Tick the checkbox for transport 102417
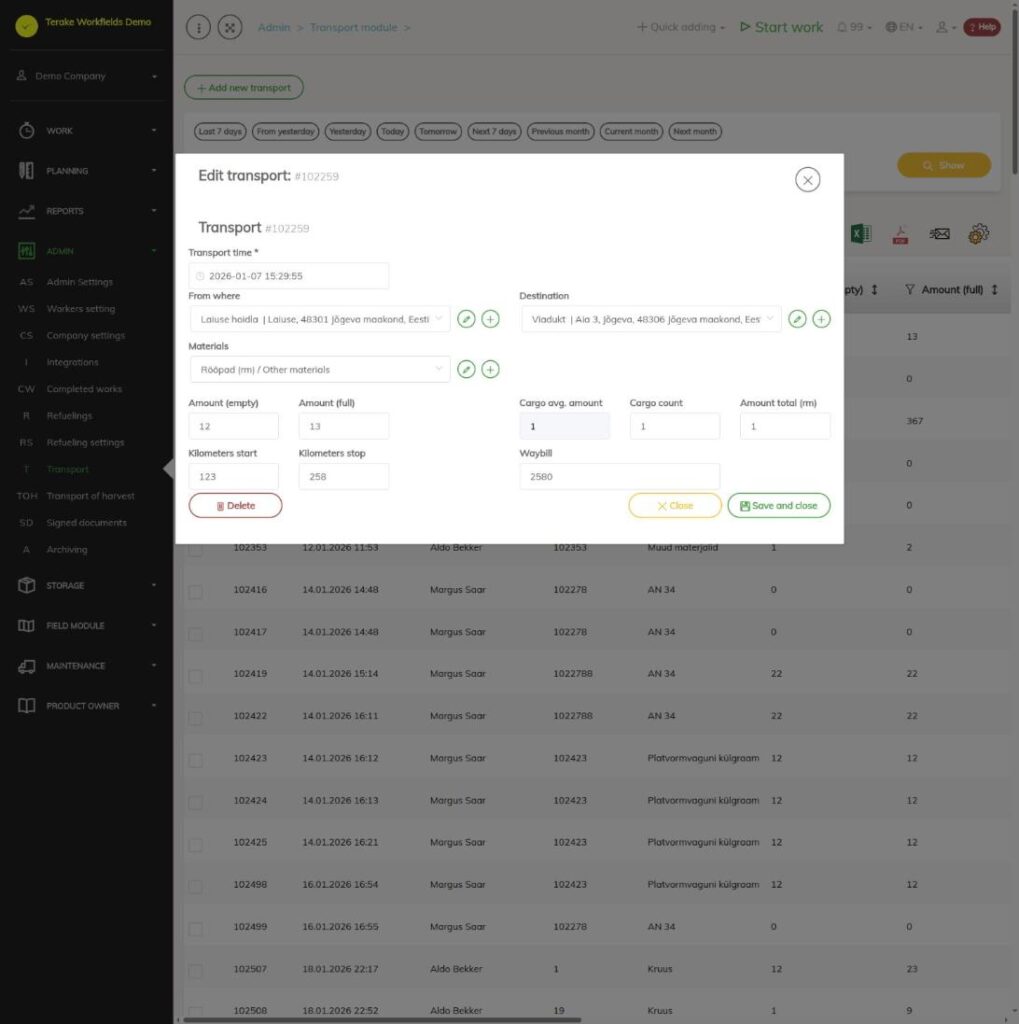1019x1024 pixels. [195, 634]
